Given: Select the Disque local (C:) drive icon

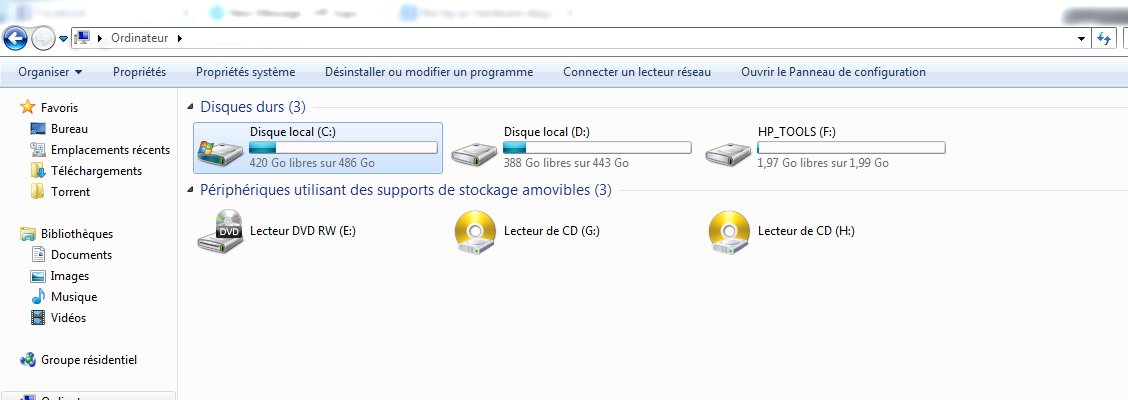Looking at the screenshot, I should tap(220, 151).
